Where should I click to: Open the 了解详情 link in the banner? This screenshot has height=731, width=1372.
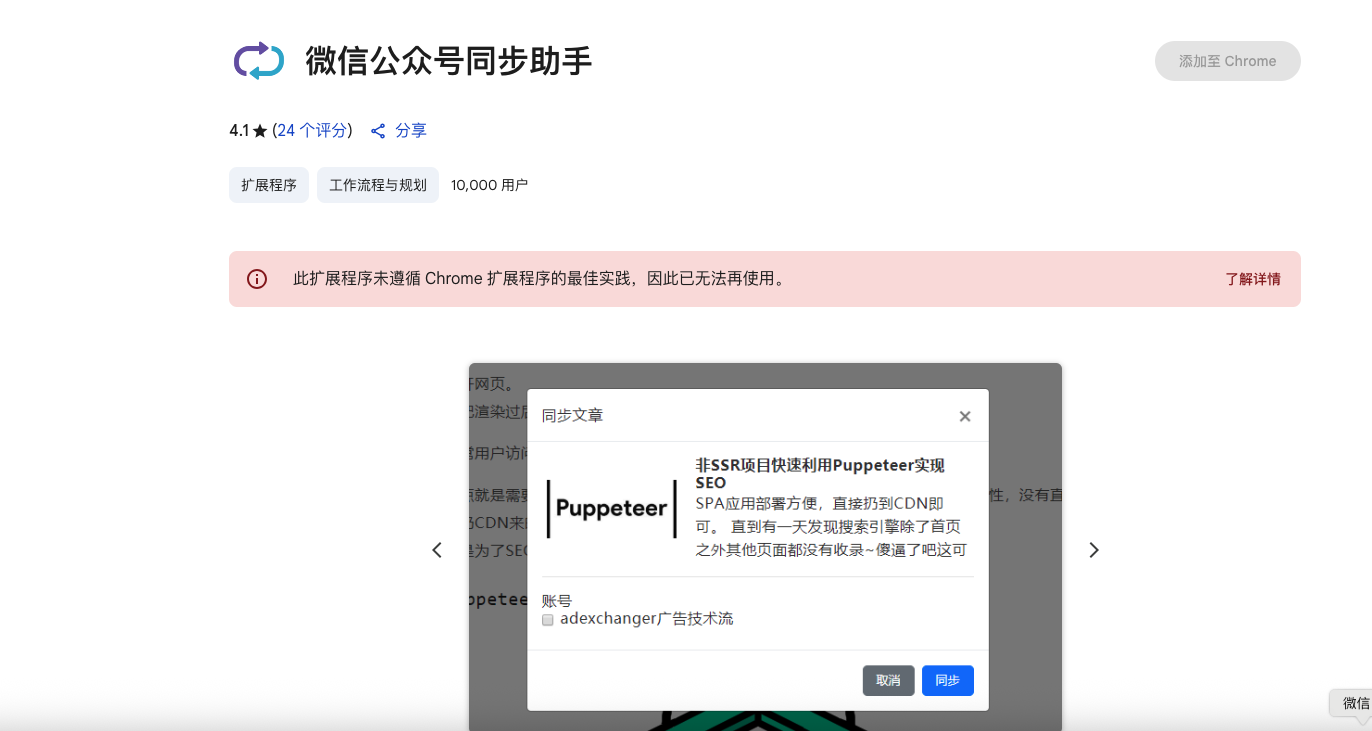1253,279
